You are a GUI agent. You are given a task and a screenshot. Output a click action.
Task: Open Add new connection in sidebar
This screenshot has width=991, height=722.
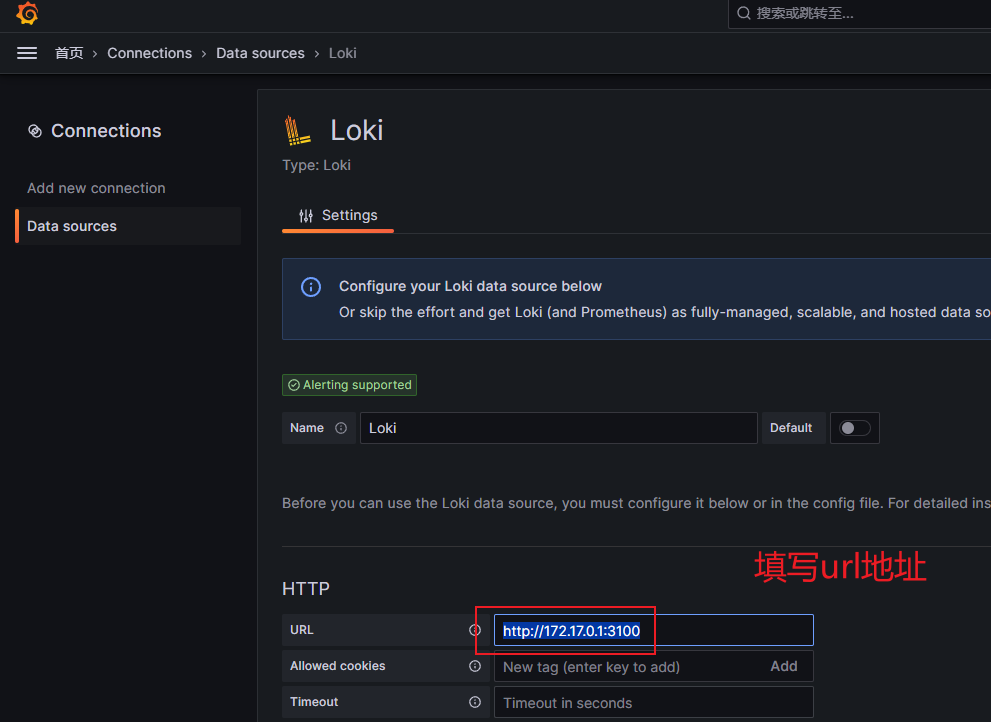point(96,188)
